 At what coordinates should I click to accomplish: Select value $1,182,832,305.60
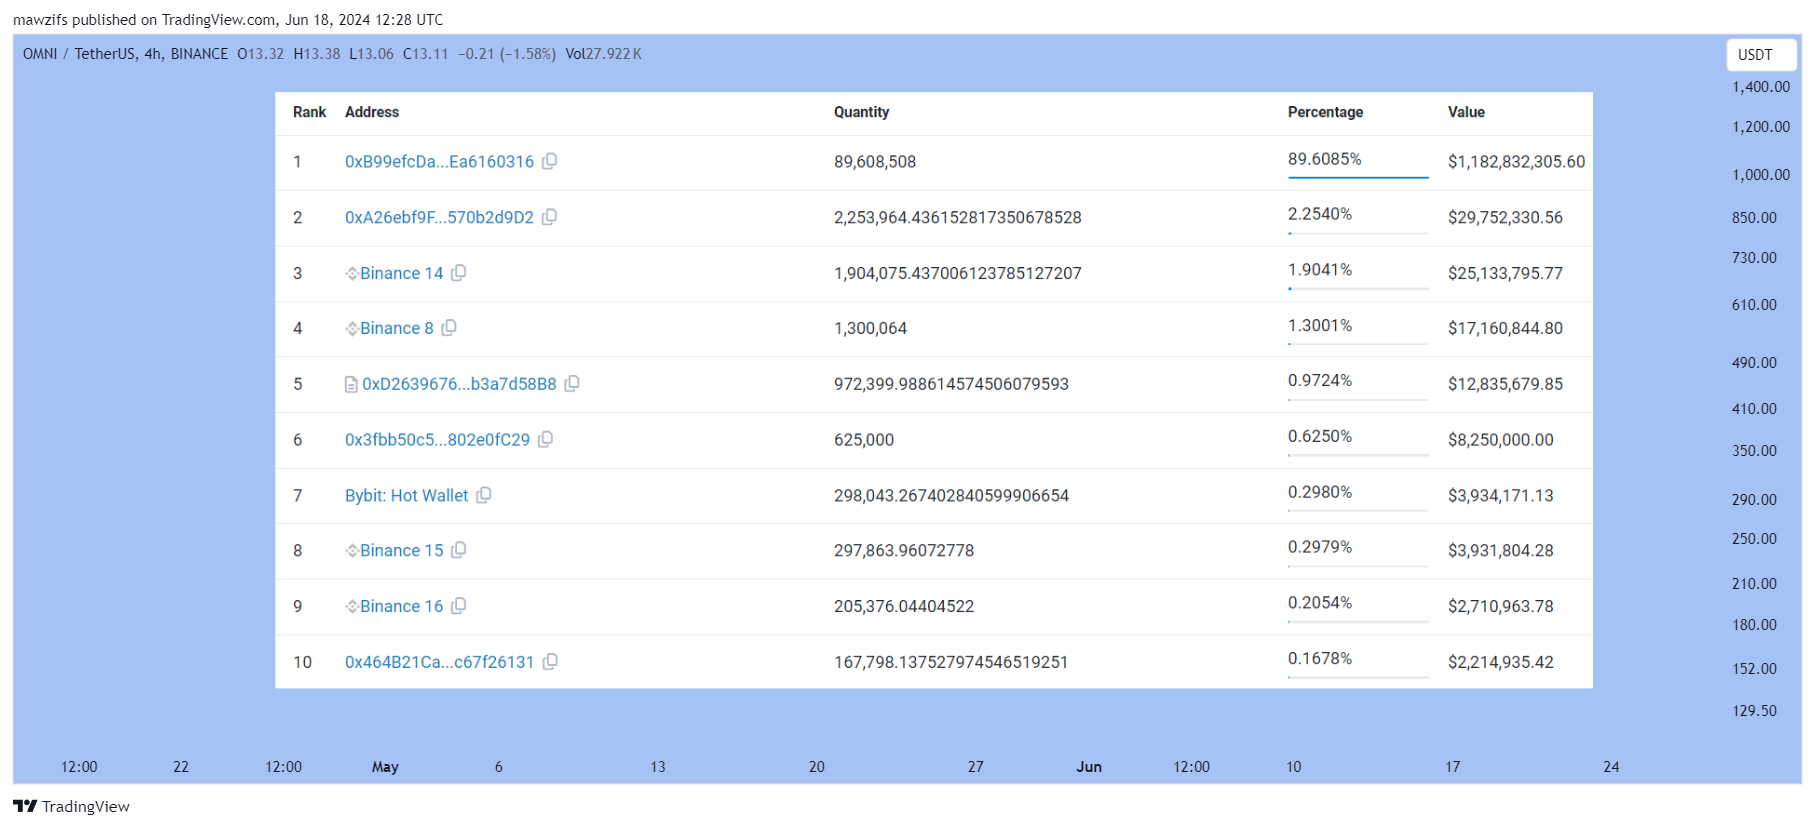[1516, 162]
